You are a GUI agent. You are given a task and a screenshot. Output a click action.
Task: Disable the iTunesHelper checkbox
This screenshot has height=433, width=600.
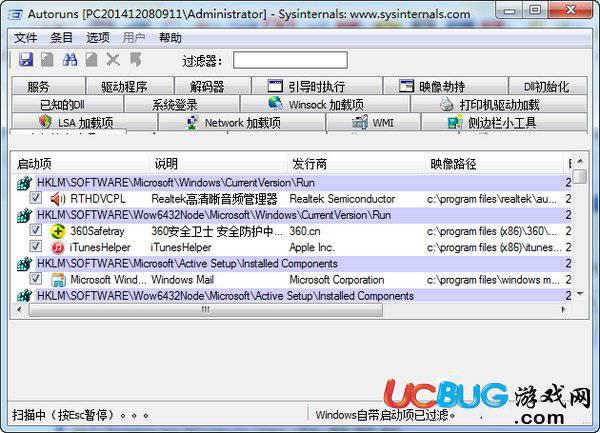tap(36, 246)
